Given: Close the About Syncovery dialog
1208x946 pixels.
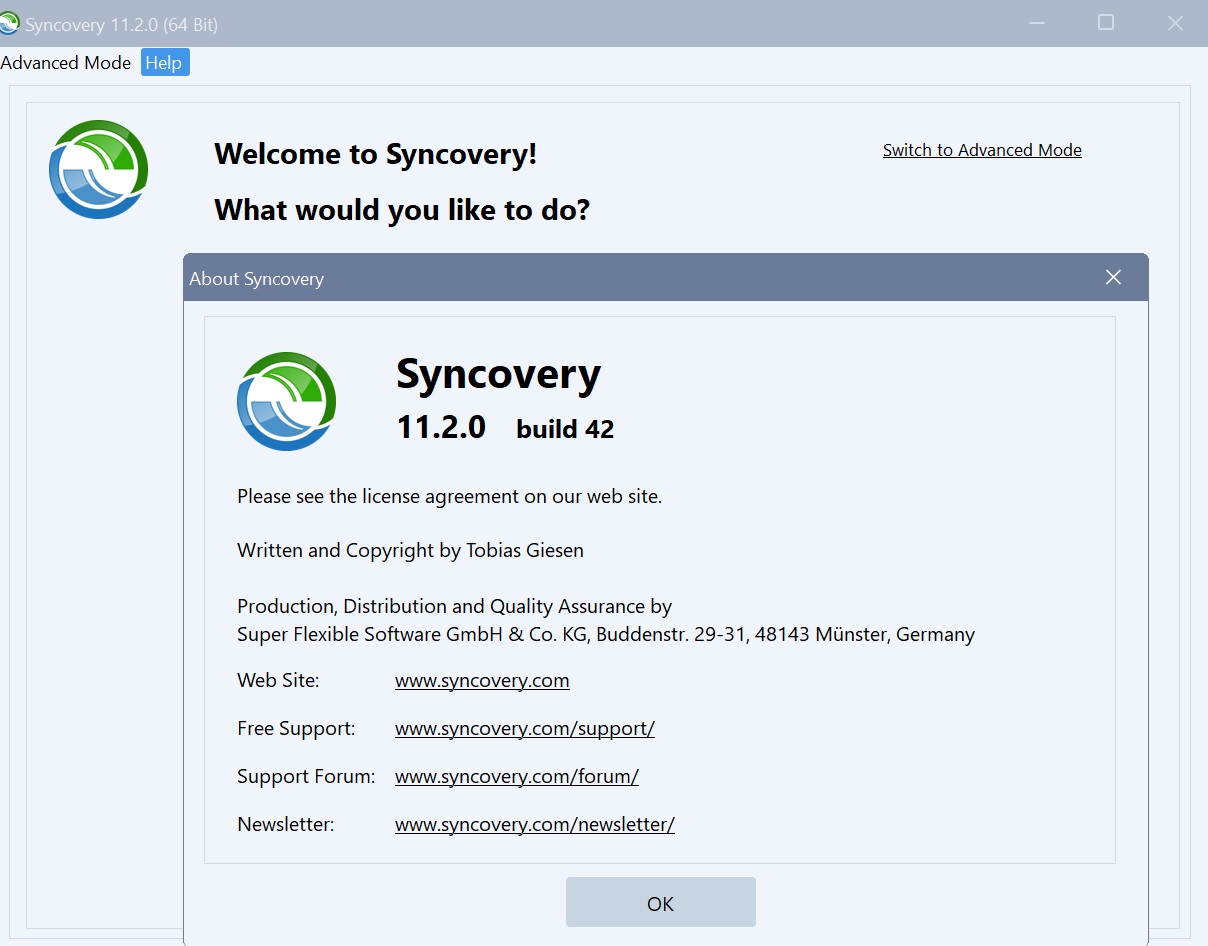Looking at the screenshot, I should [1113, 277].
